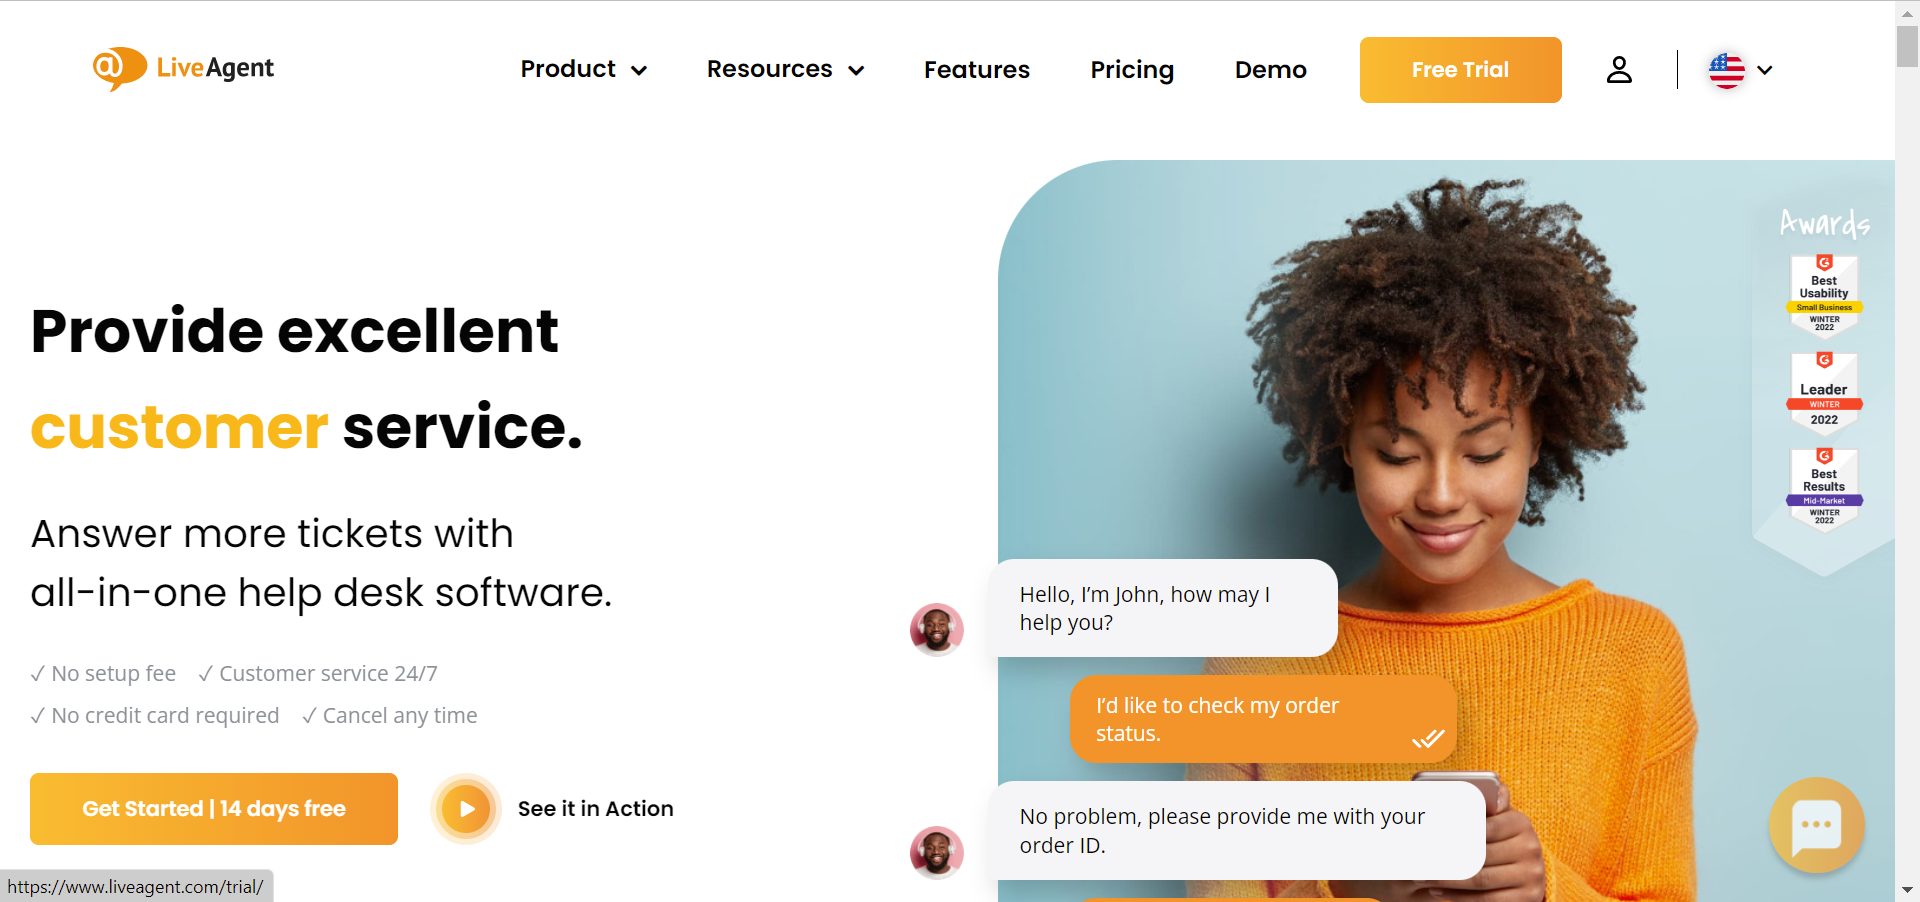Click the Leader Winter 2022 badge
Screen dimensions: 1920x902
1824,392
